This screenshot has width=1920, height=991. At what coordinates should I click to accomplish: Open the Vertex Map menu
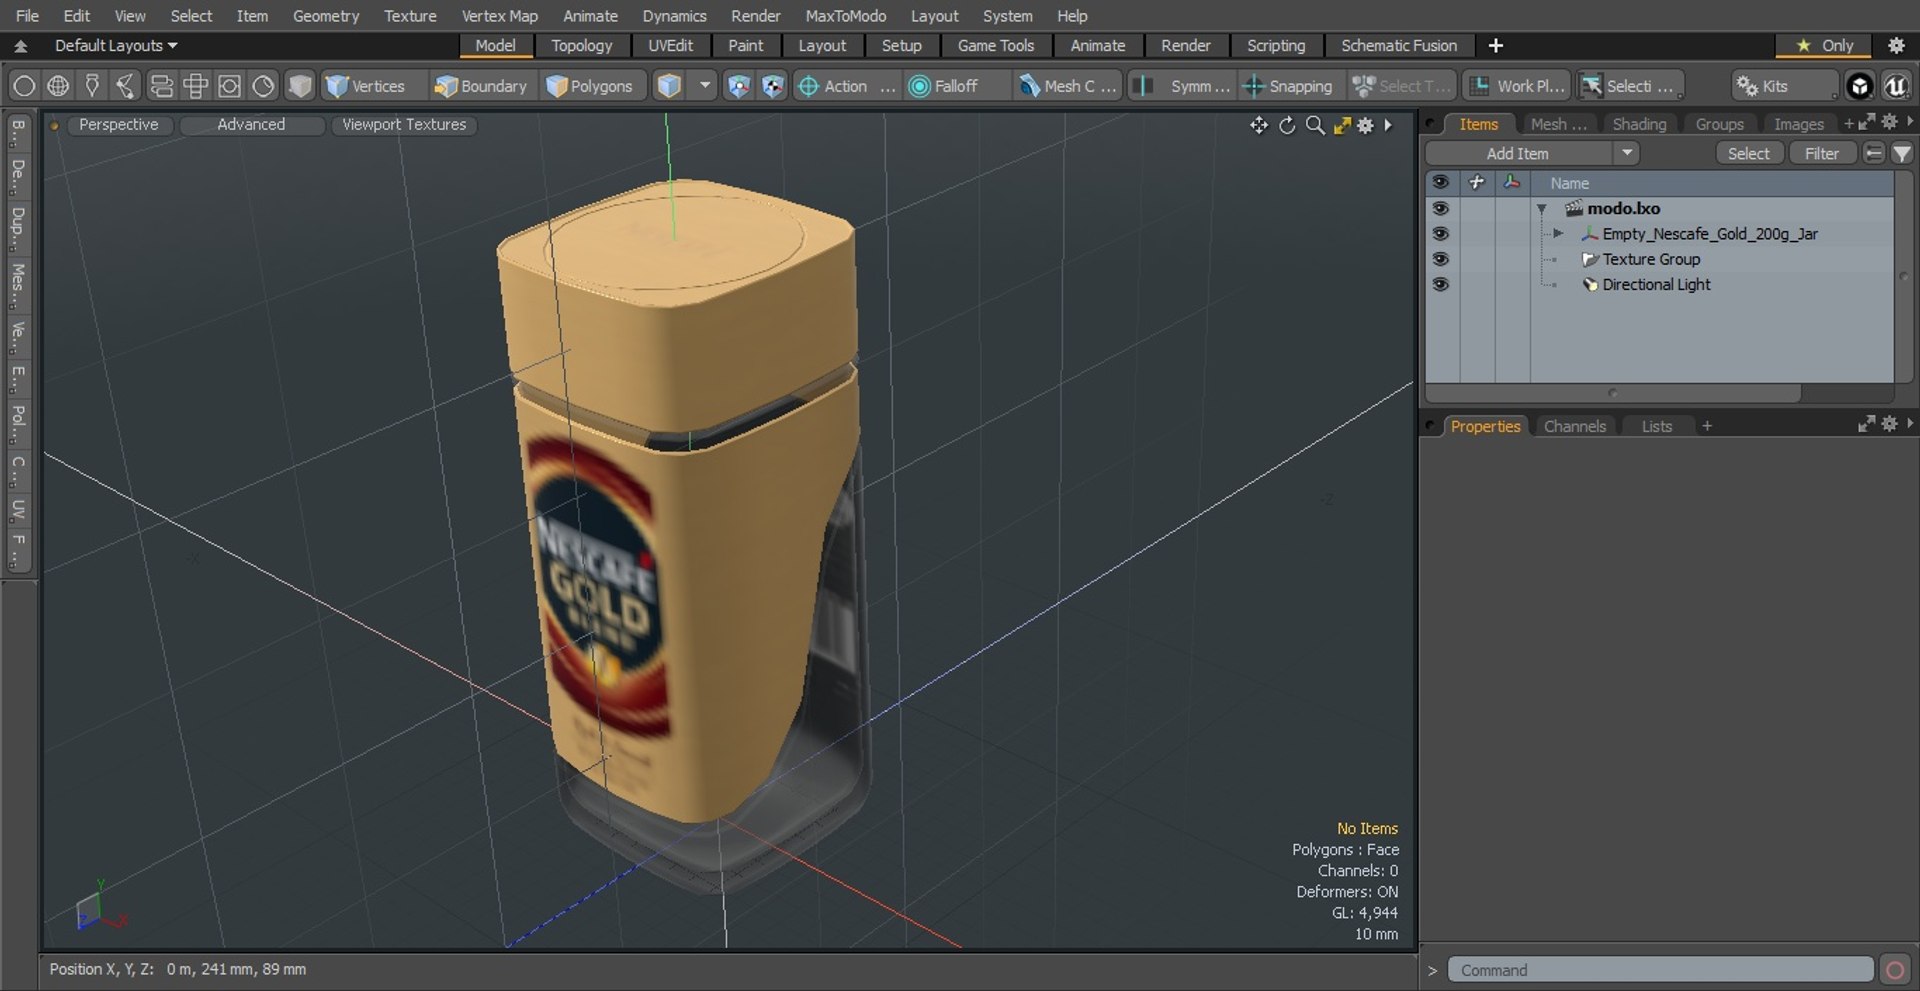(x=499, y=16)
